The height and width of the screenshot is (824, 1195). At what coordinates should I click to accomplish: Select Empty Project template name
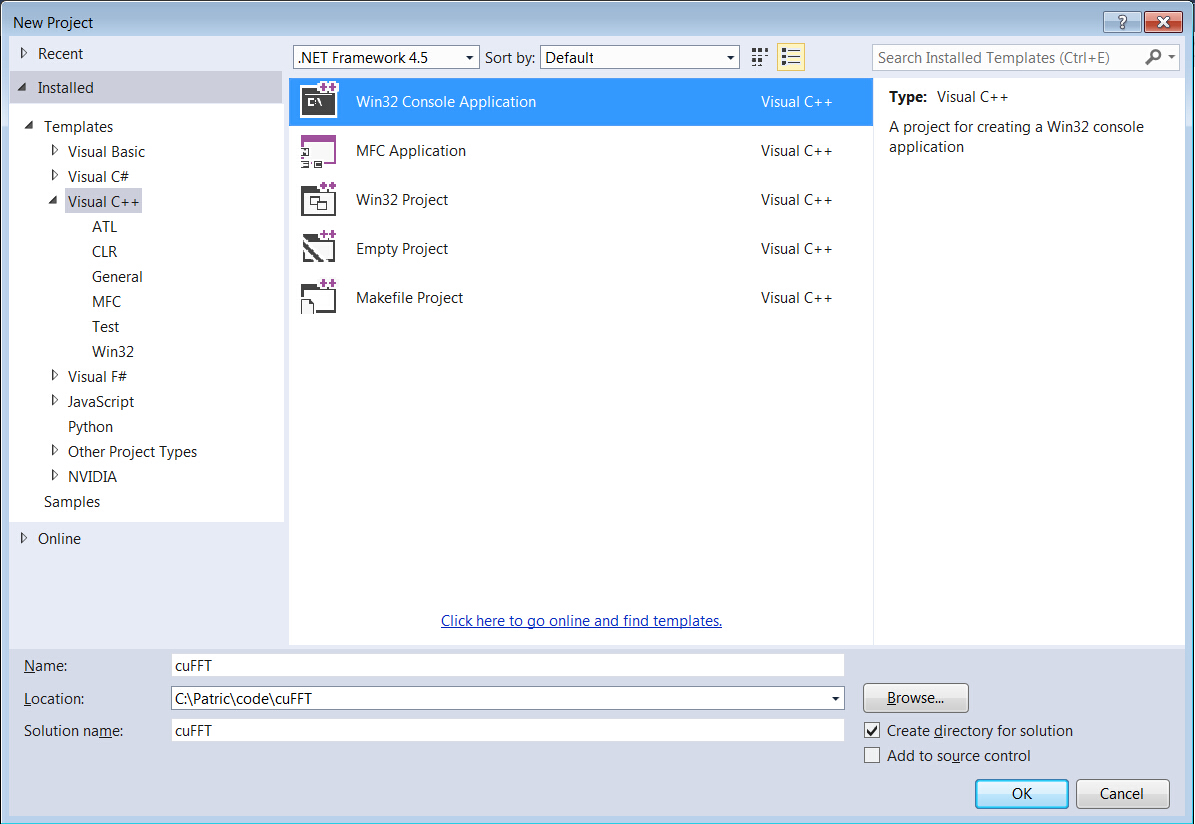coord(402,248)
